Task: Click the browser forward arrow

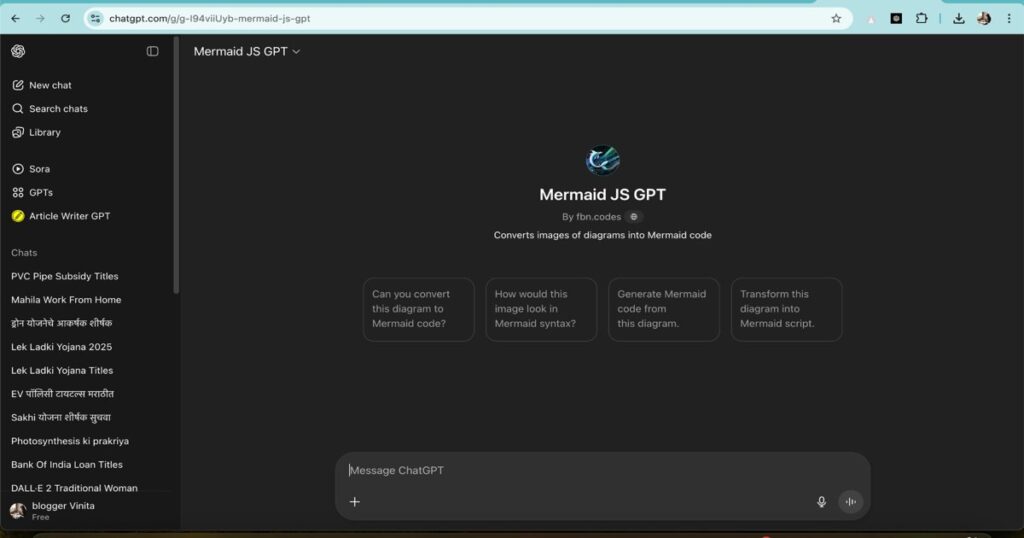Action: pyautogui.click(x=40, y=18)
